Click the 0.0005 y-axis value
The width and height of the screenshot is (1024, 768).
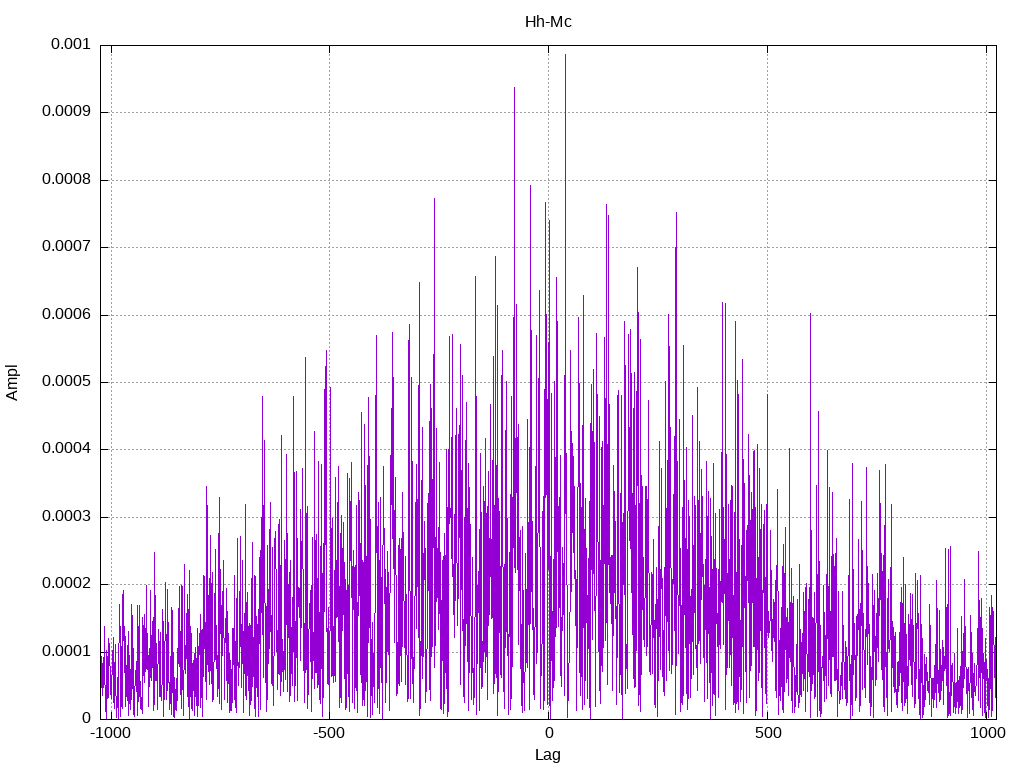click(x=66, y=382)
